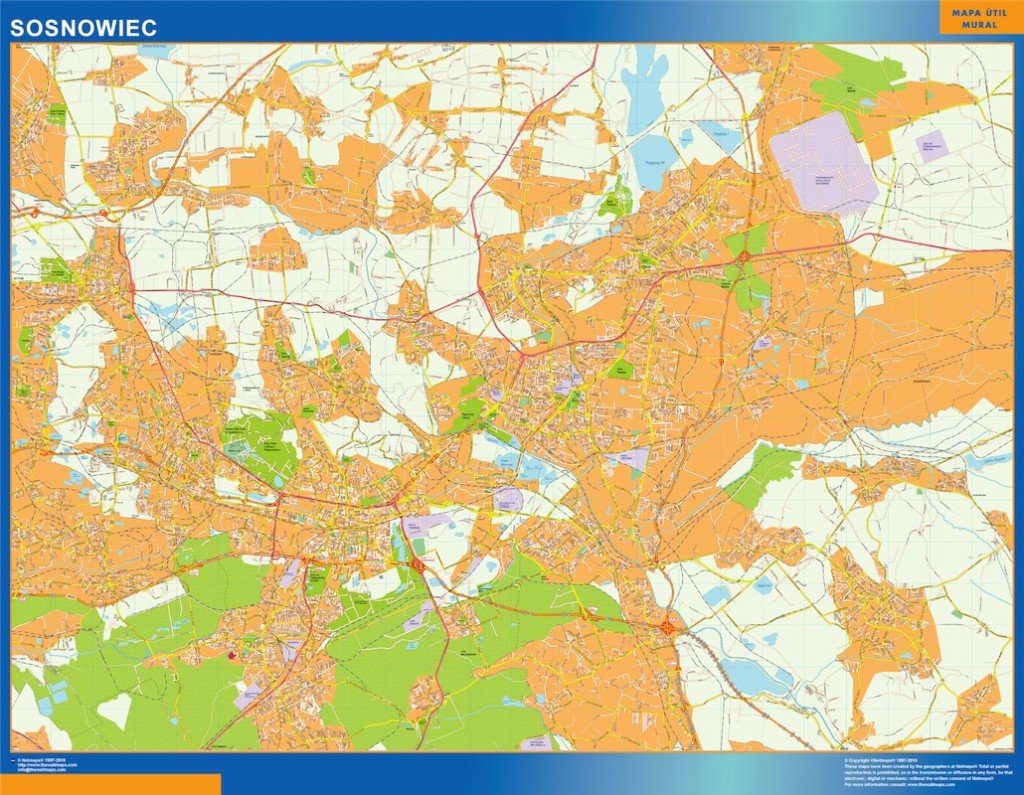The width and height of the screenshot is (1024, 795).
Task: Click the small Netmaps logo bottom-left
Action: tap(13, 760)
